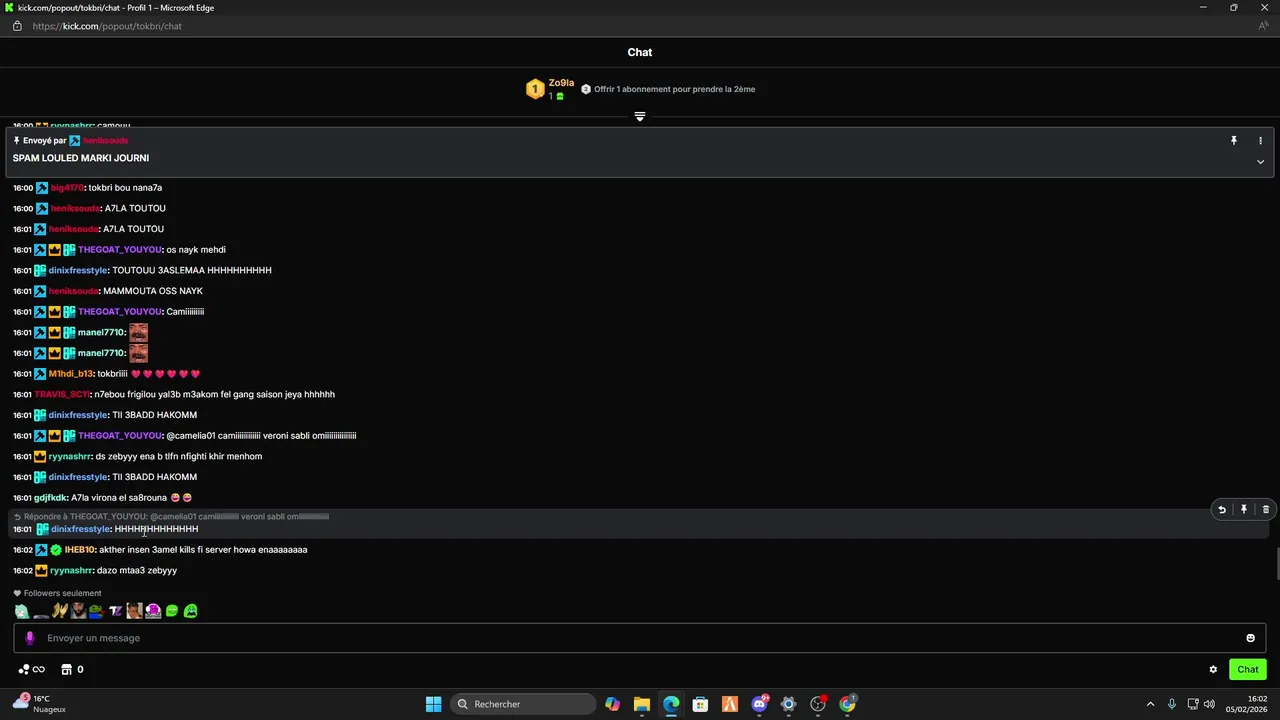The width and height of the screenshot is (1280, 720).
Task: Insert the TZ logo emote
Action: pos(116,611)
